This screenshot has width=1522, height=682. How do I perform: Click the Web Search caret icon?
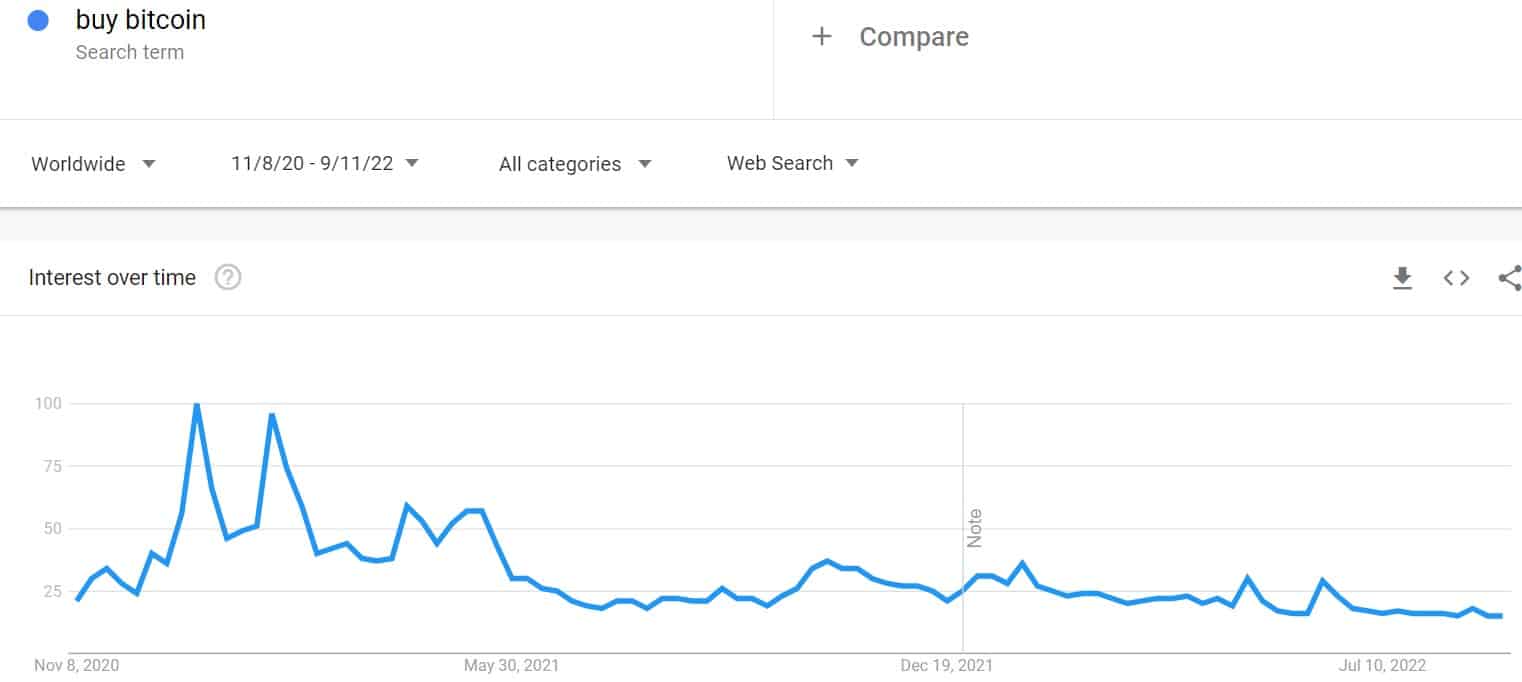852,163
